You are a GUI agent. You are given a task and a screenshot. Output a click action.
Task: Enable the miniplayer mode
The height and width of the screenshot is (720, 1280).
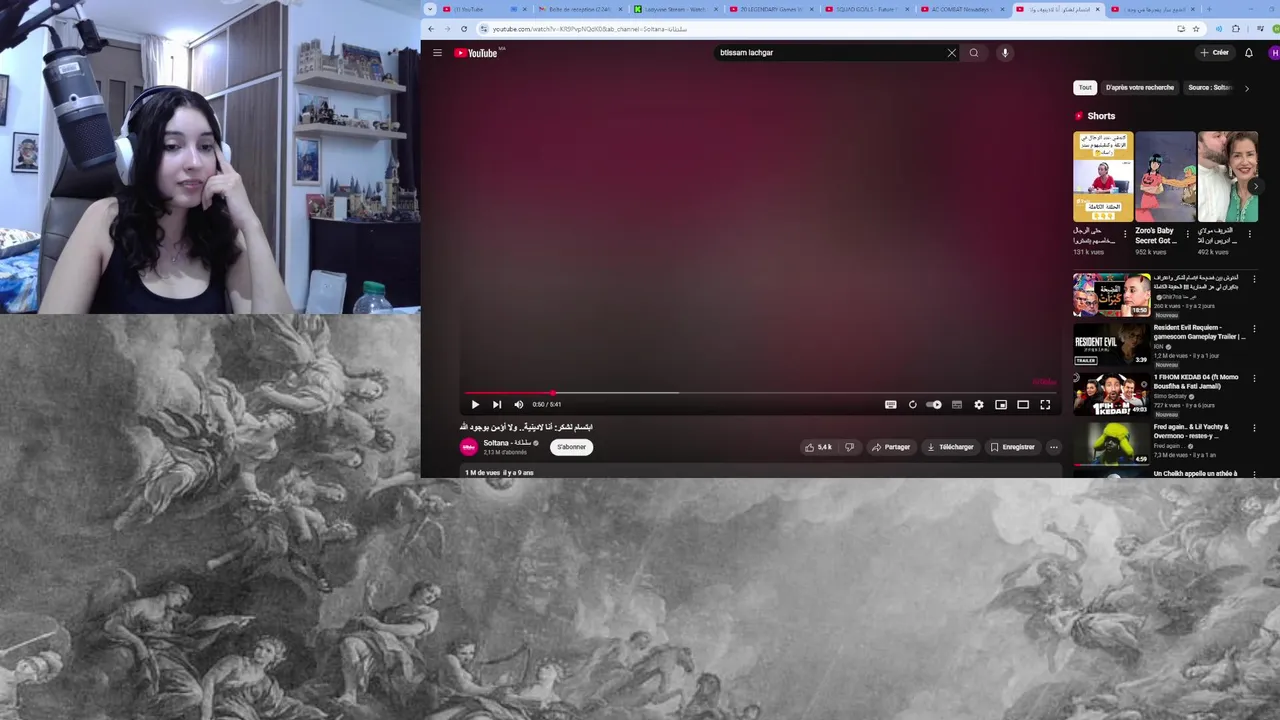(1001, 405)
